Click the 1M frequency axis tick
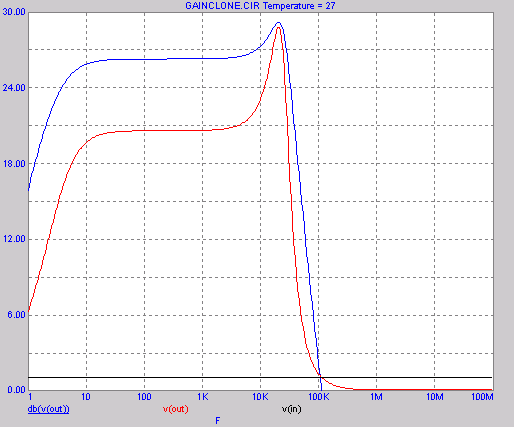The width and height of the screenshot is (514, 427). (x=377, y=397)
